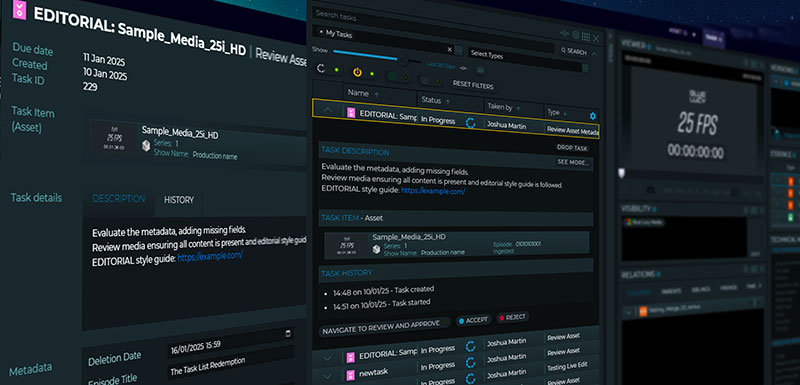Click the playhead marker on the Viewer timeline
This screenshot has width=800, height=385.
pyautogui.click(x=621, y=173)
